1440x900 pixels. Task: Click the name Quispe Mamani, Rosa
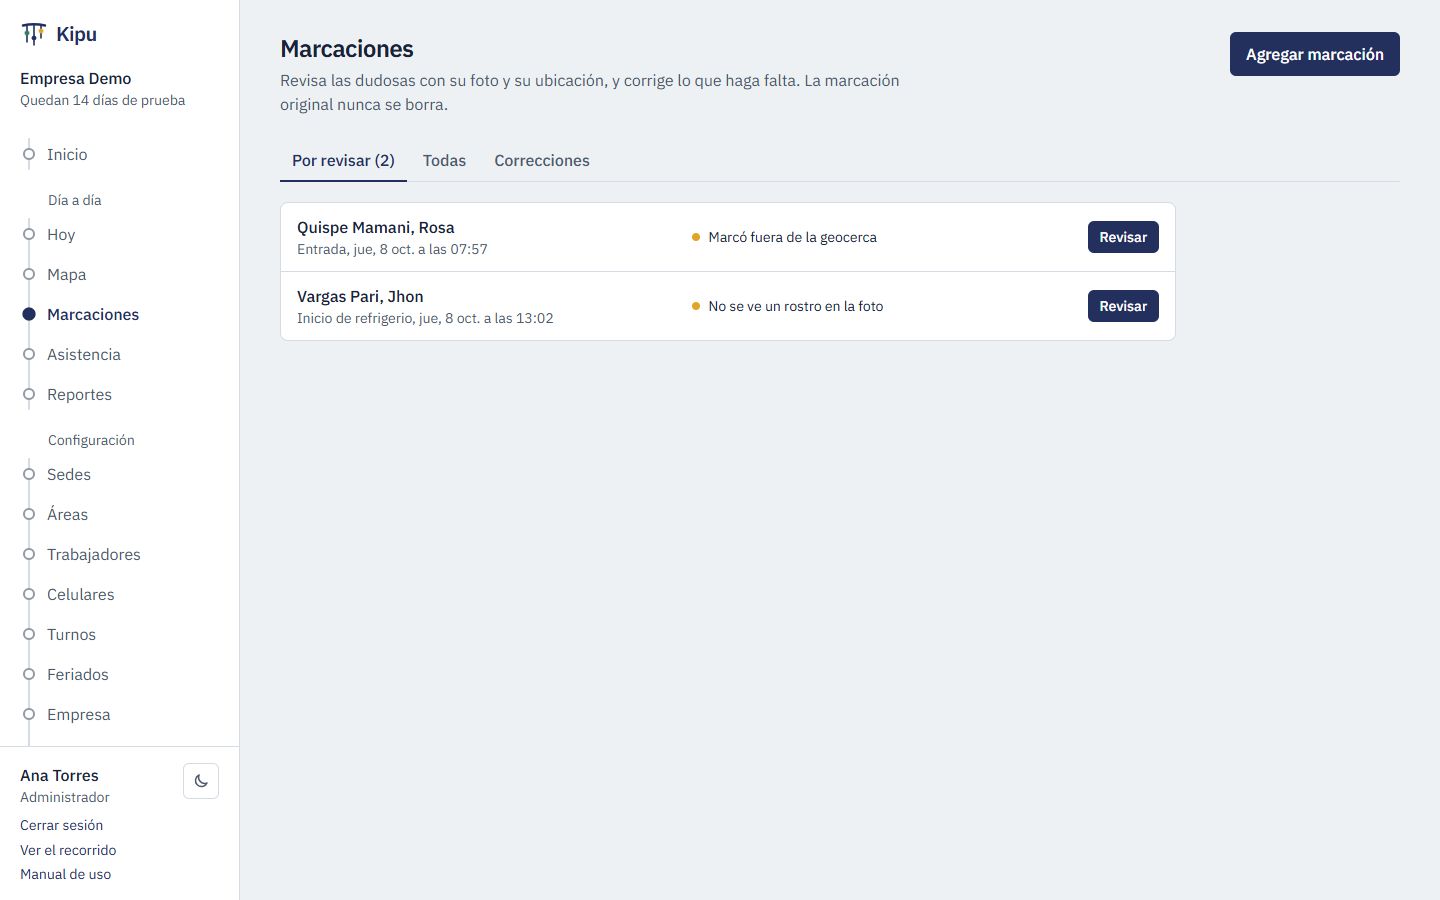pos(375,227)
